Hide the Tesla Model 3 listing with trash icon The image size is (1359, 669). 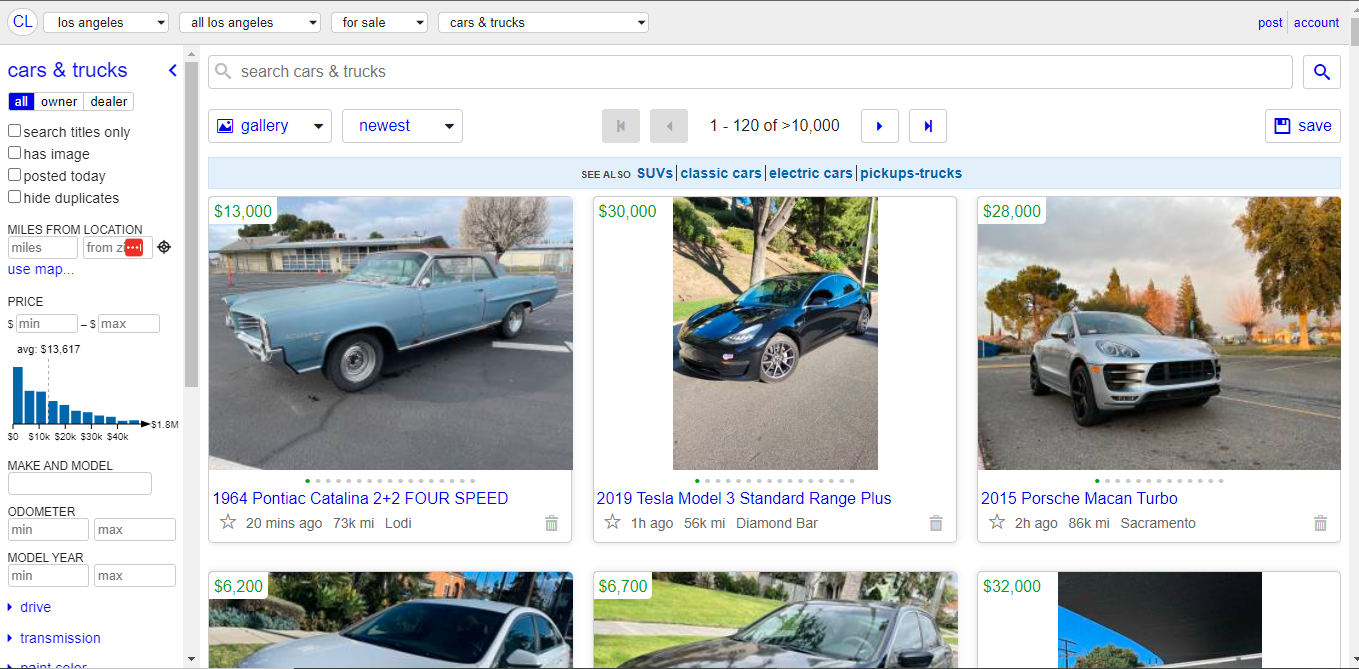pos(936,523)
